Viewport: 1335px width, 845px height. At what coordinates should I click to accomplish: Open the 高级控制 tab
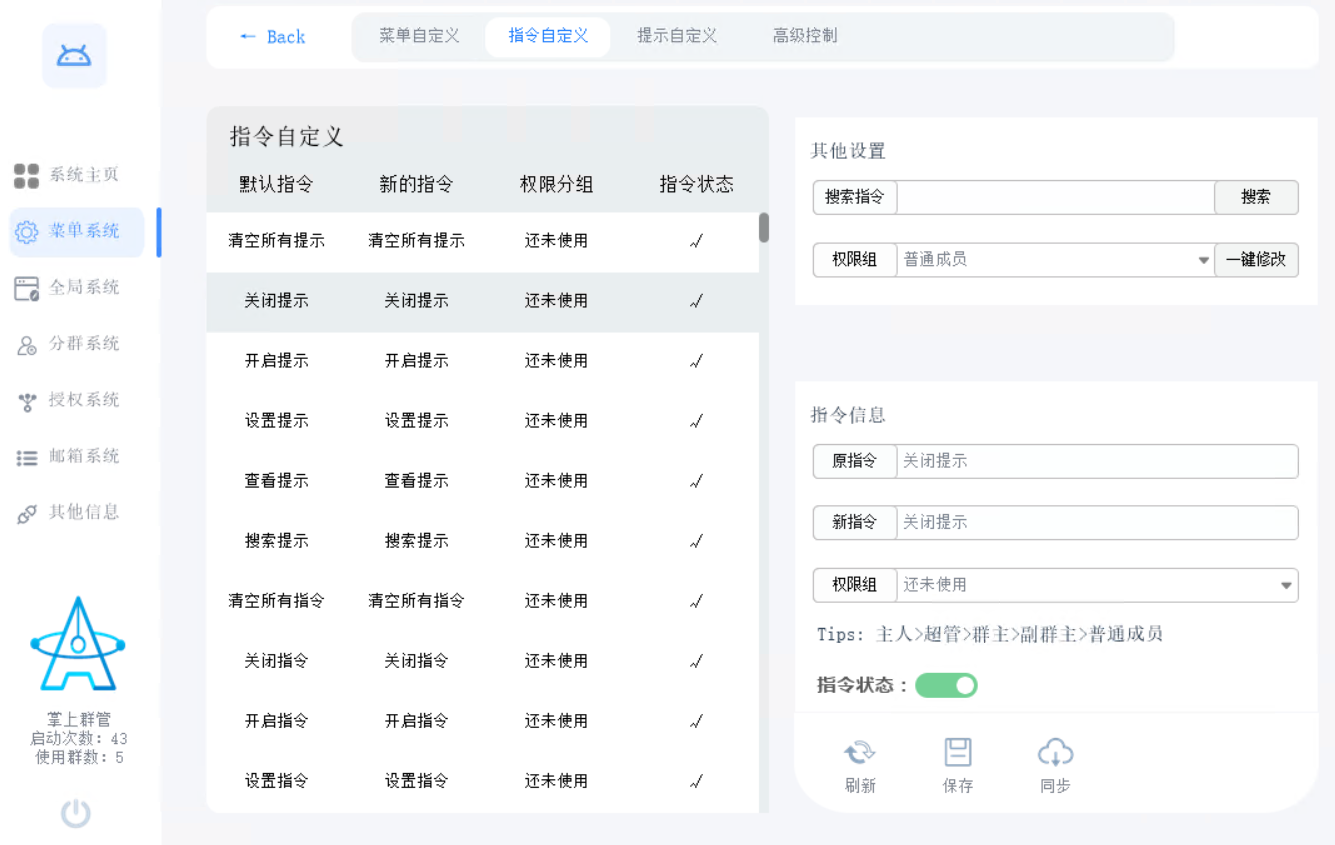805,36
